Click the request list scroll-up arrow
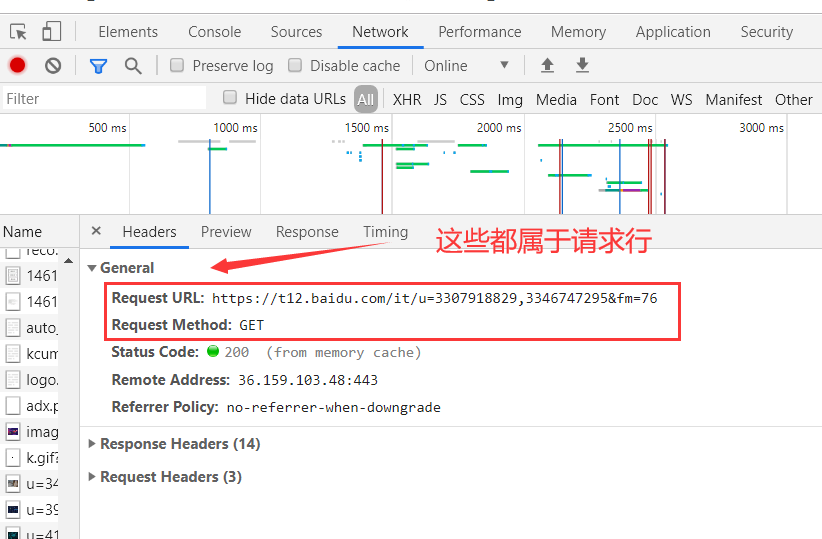This screenshot has width=822, height=539. point(69,261)
